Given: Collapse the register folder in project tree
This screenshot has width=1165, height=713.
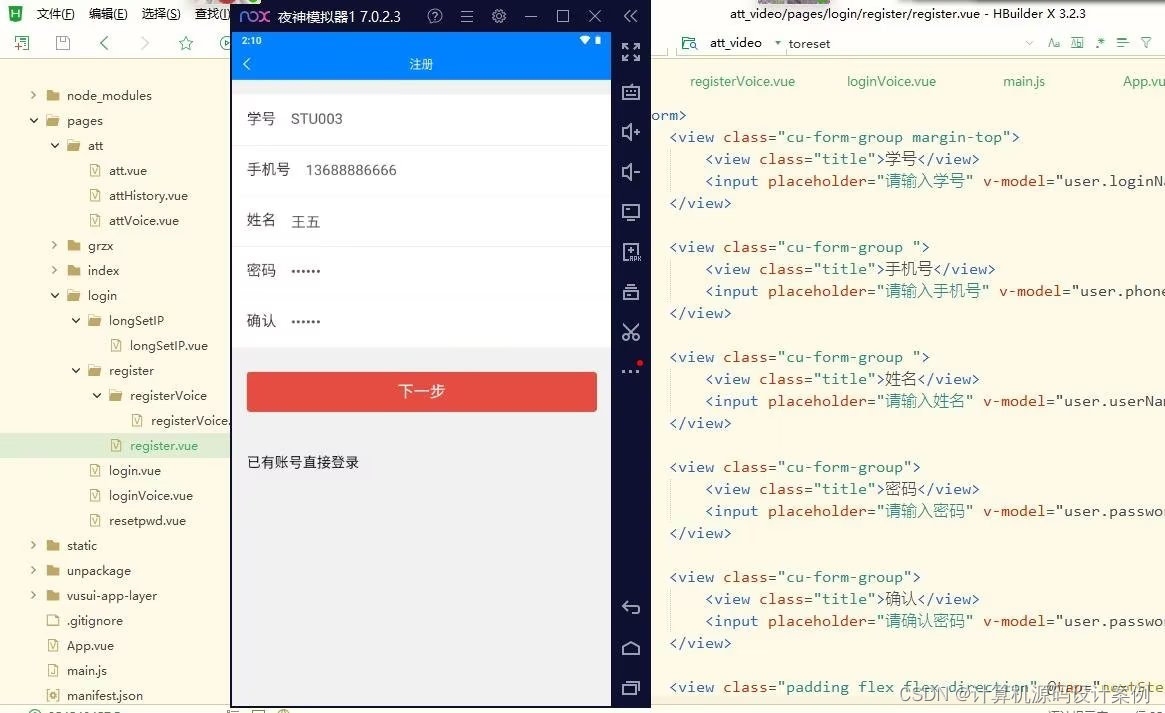Looking at the screenshot, I should tap(75, 370).
